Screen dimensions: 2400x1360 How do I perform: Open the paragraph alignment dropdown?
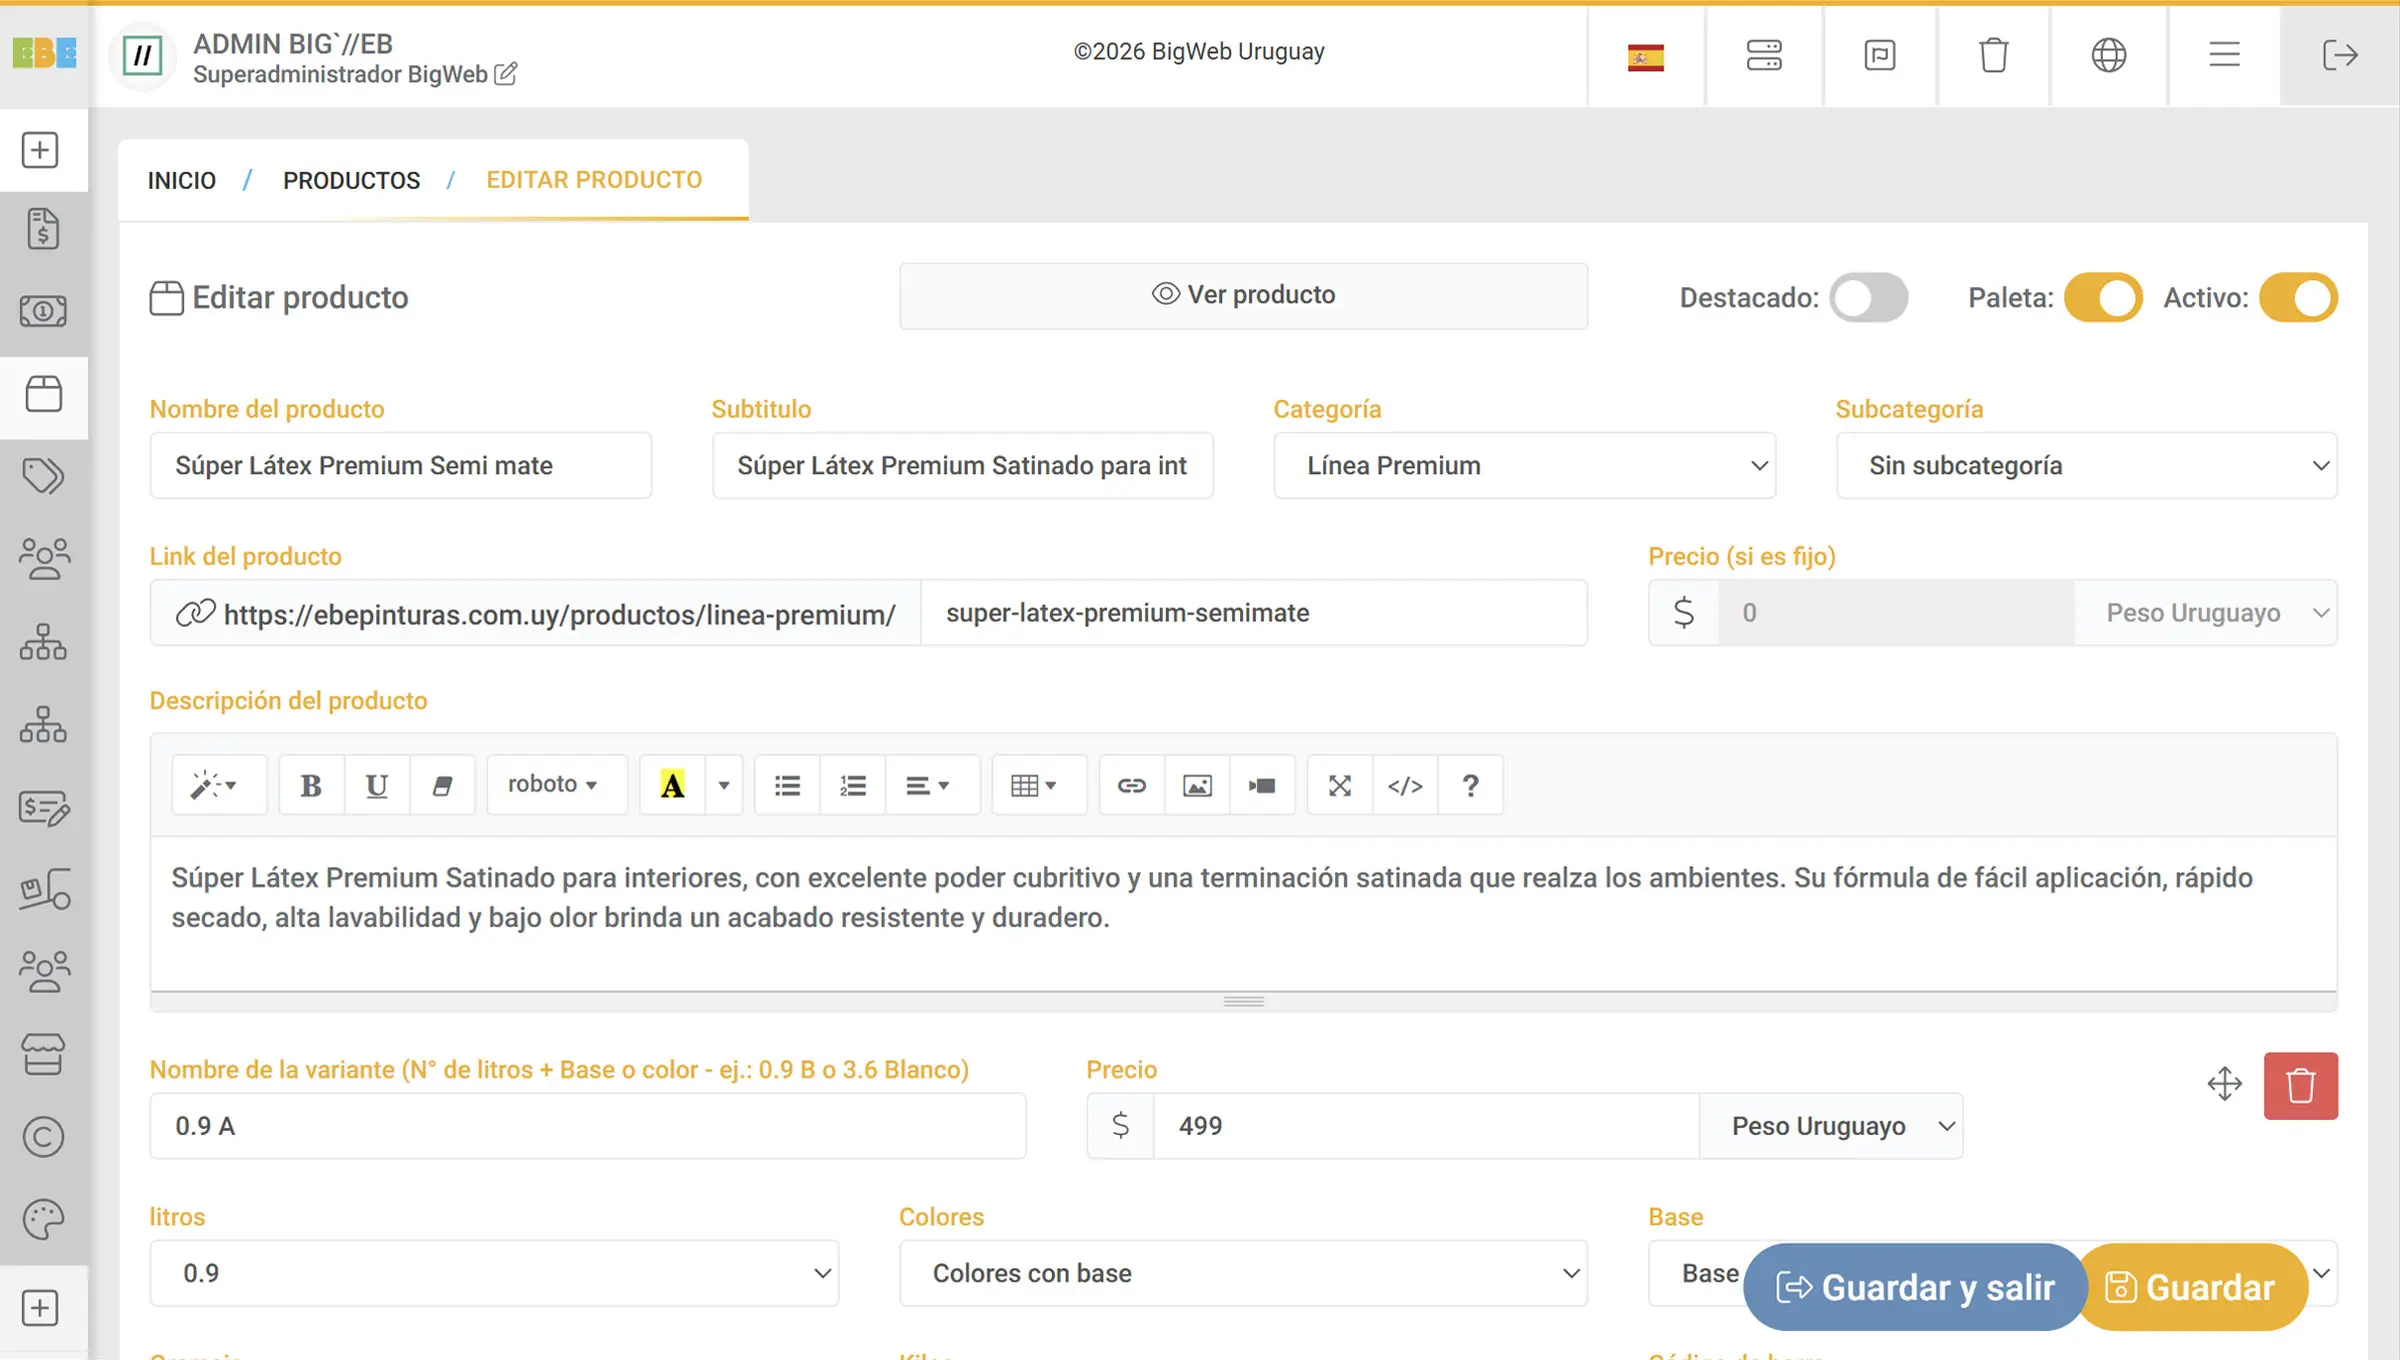(x=931, y=786)
